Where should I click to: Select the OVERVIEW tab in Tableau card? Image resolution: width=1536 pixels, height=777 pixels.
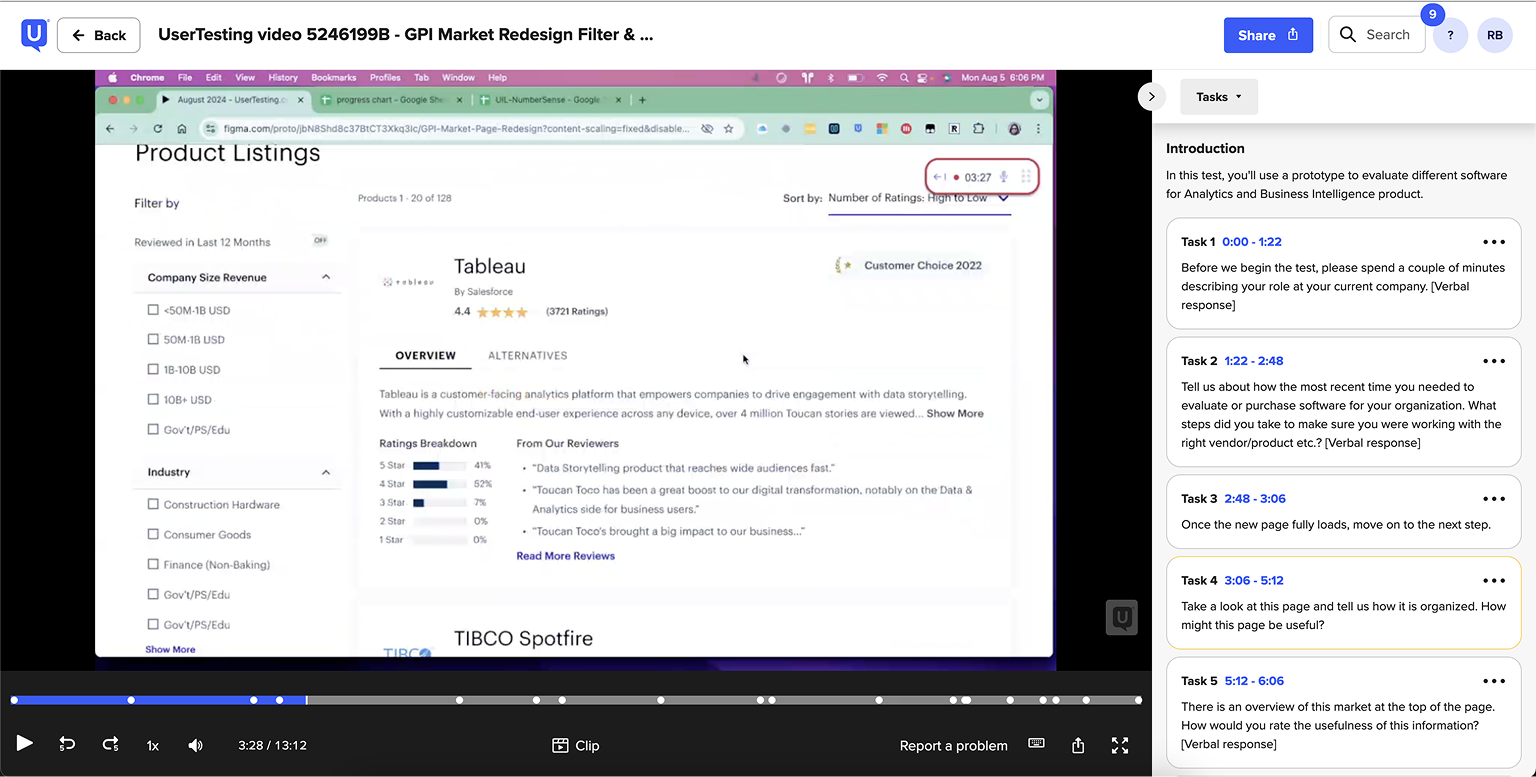pos(425,356)
